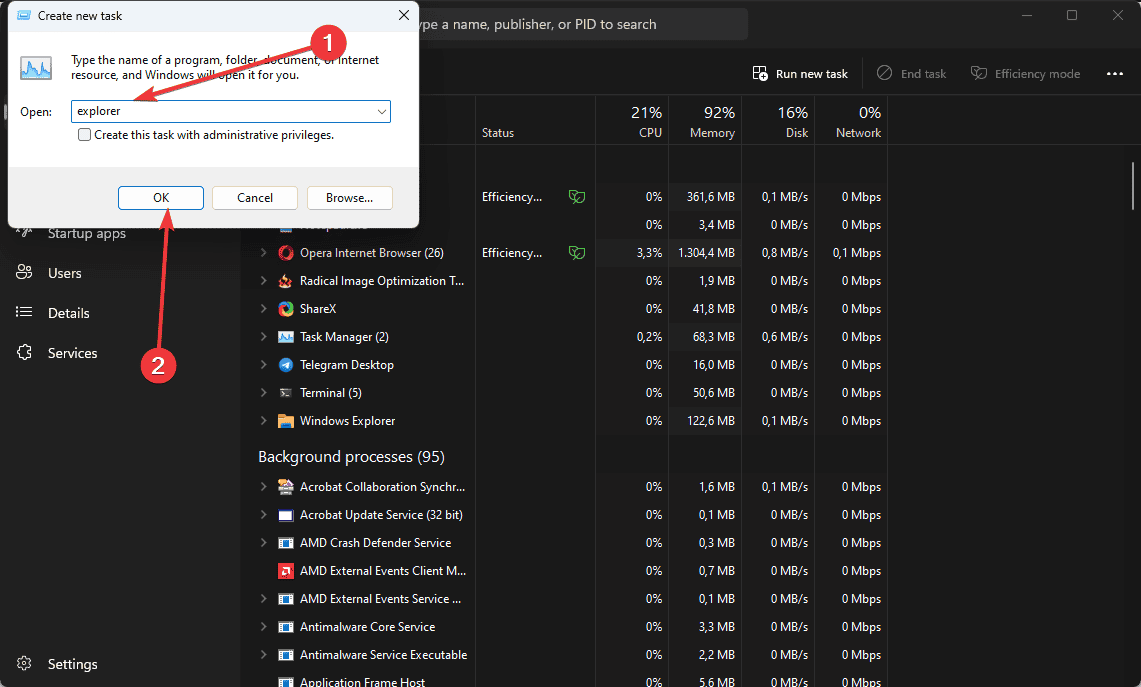Click the Run new task icon
The image size is (1141, 687).
coord(760,74)
